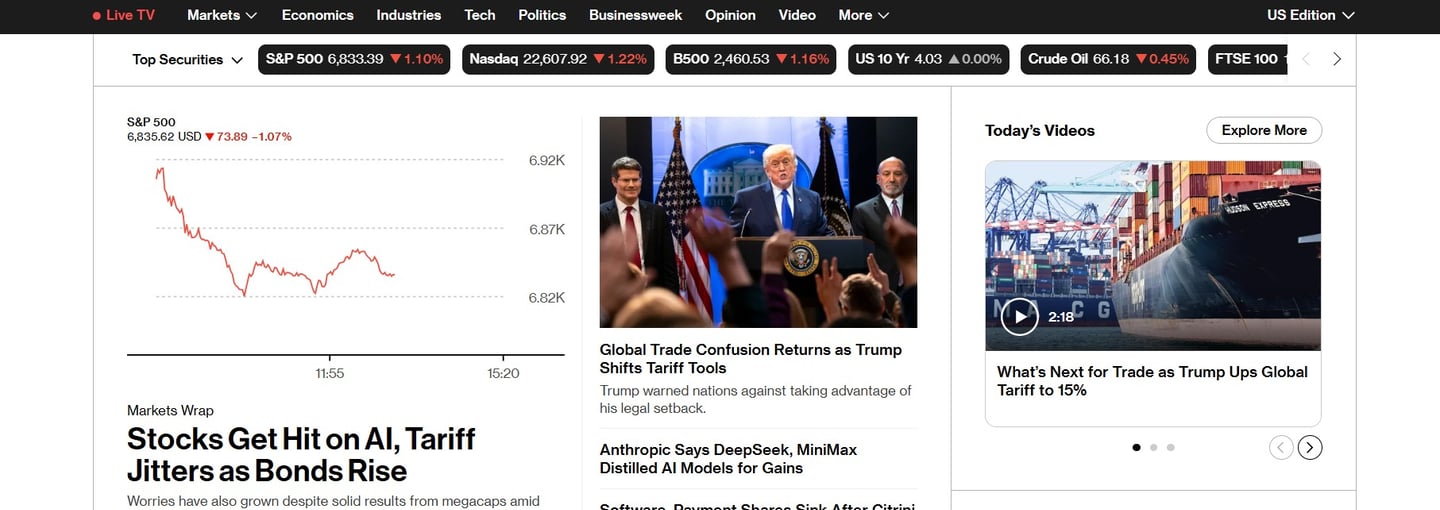Screen dimensions: 1440x510
Task: Open the Video section
Action: coord(797,15)
